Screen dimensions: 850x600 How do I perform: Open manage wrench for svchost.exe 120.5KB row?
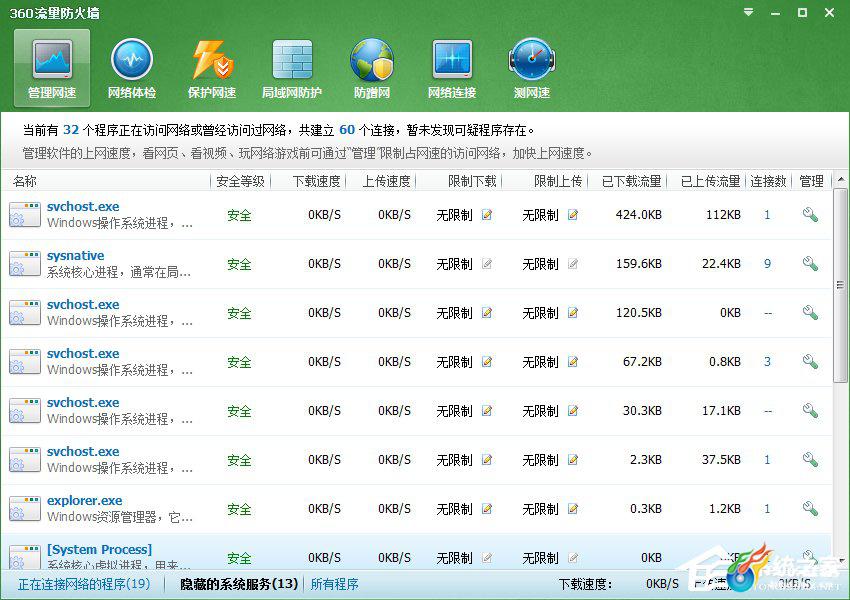click(x=810, y=312)
